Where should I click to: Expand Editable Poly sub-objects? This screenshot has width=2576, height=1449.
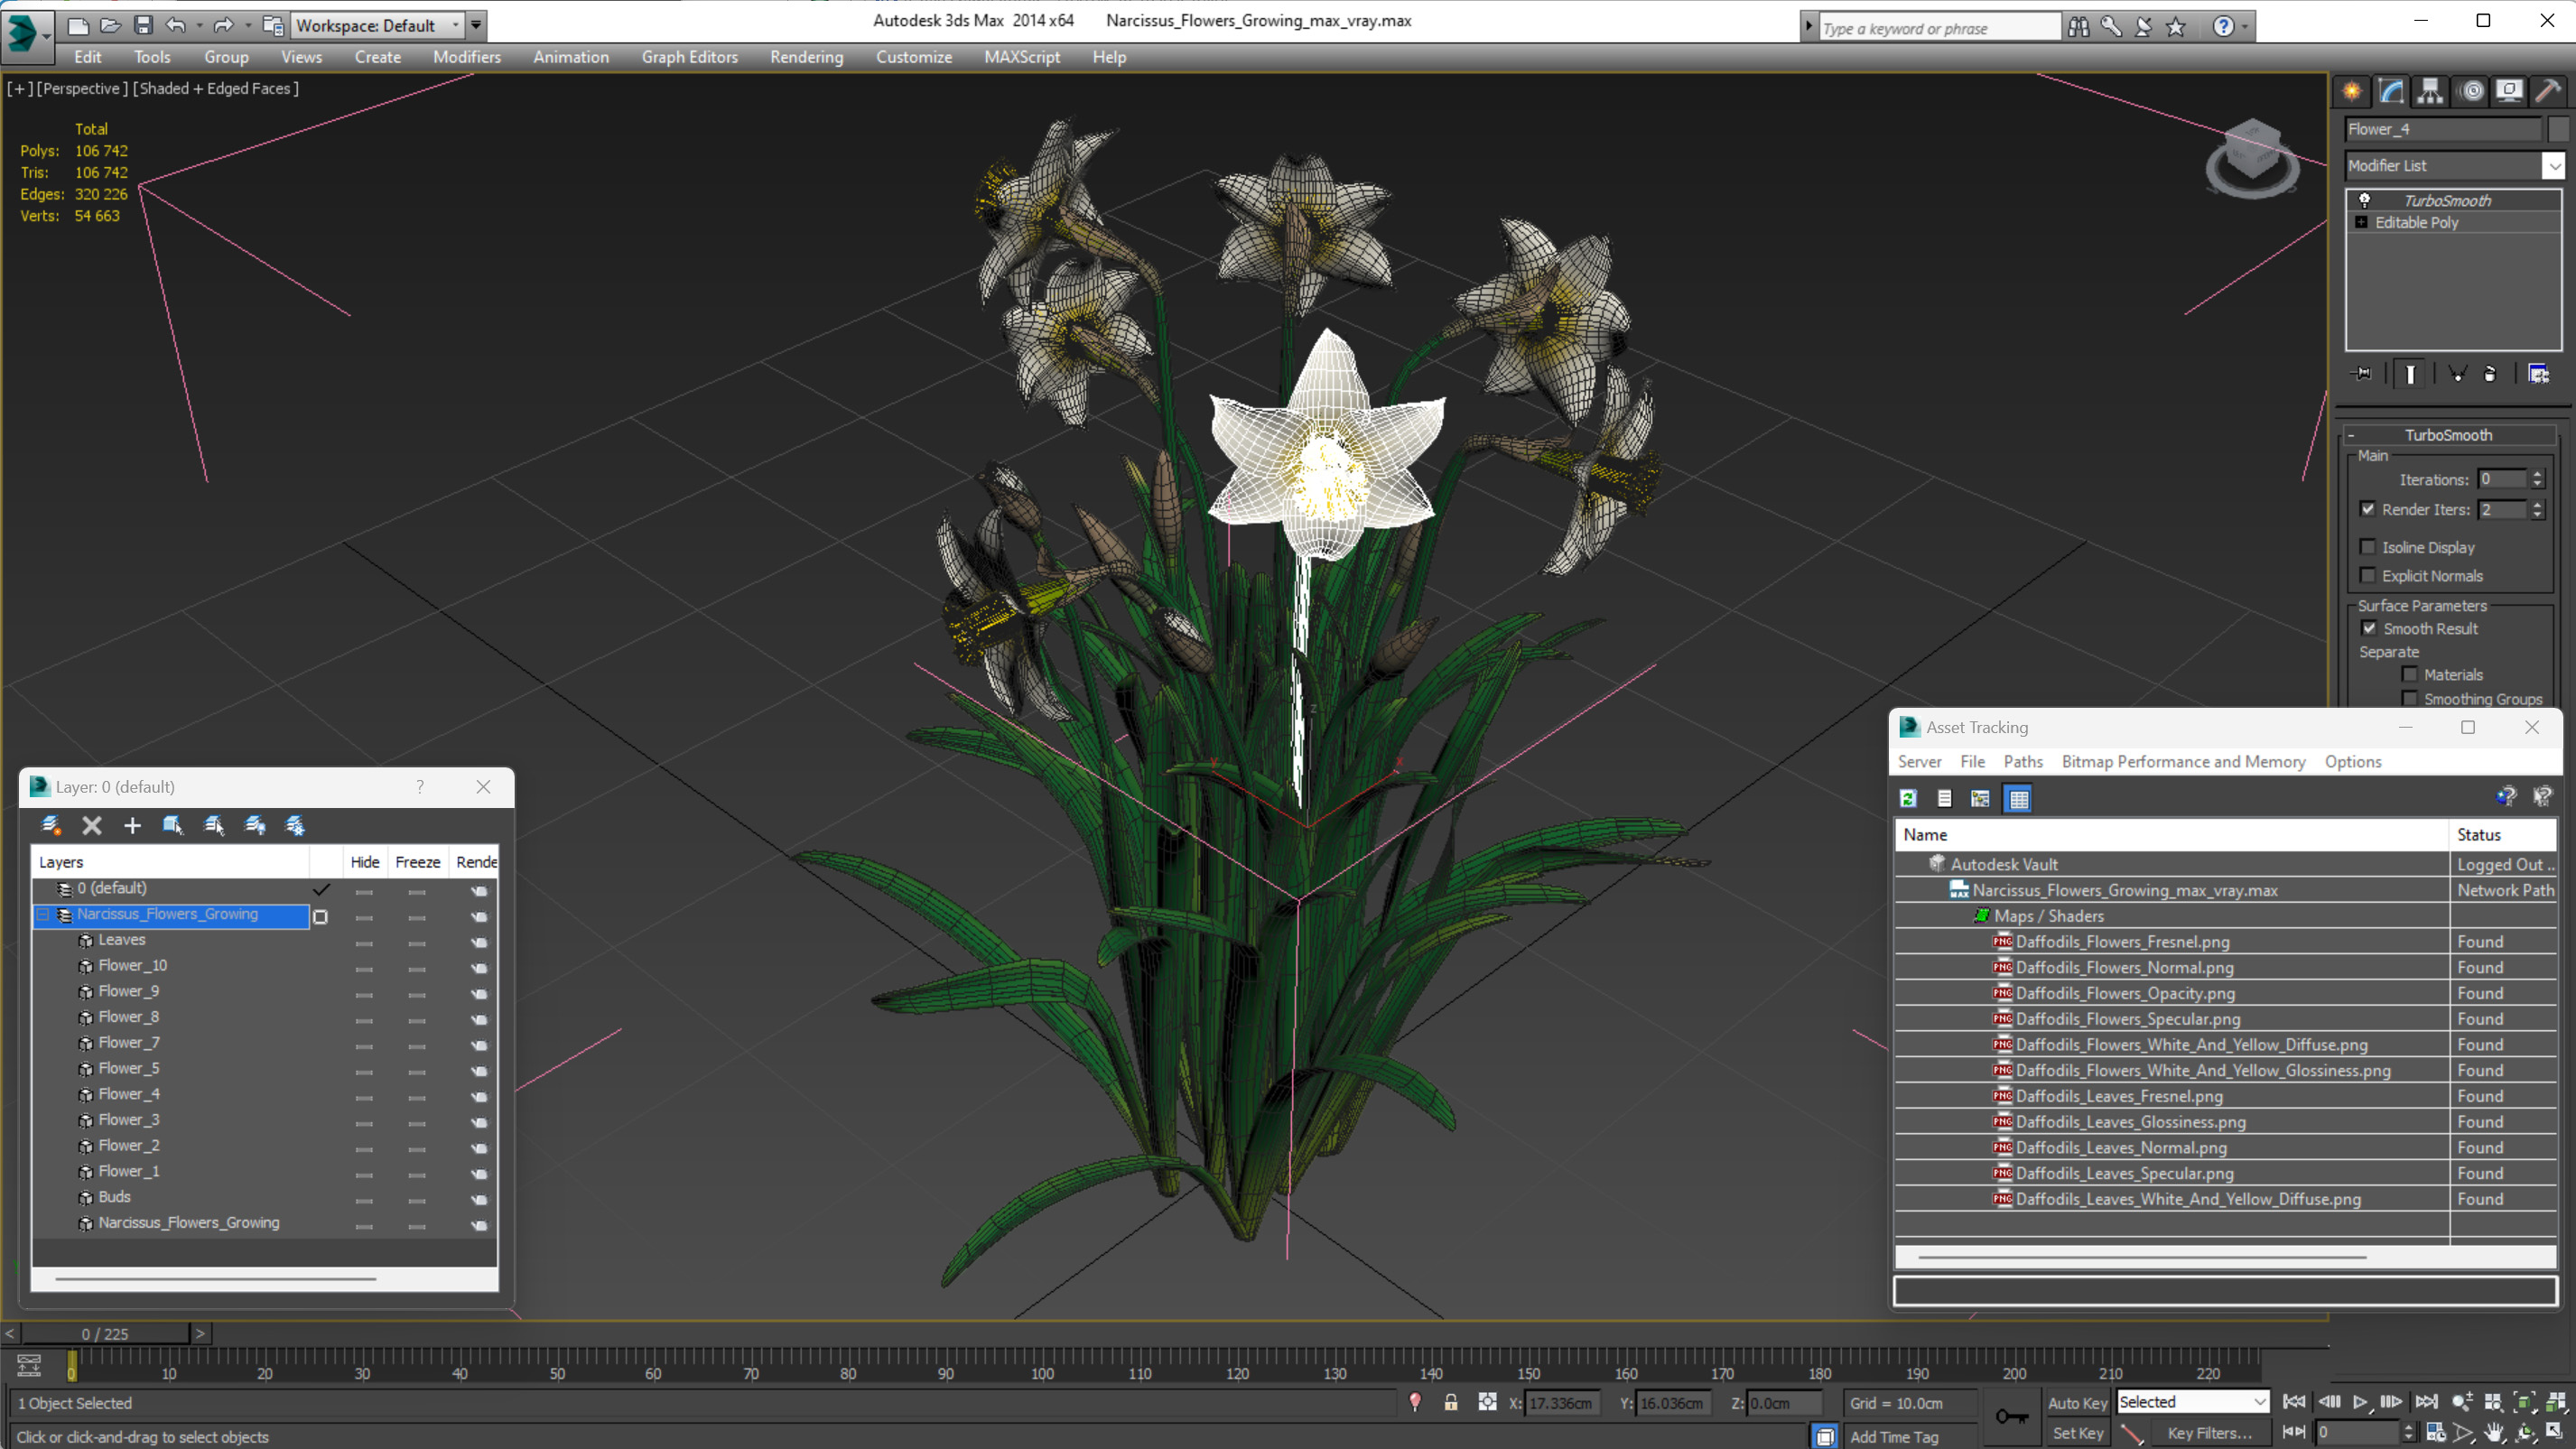pyautogui.click(x=2362, y=222)
